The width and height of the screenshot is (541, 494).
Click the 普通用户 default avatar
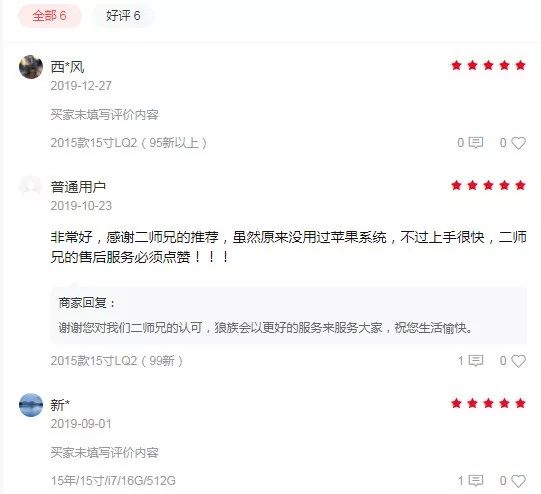click(31, 187)
